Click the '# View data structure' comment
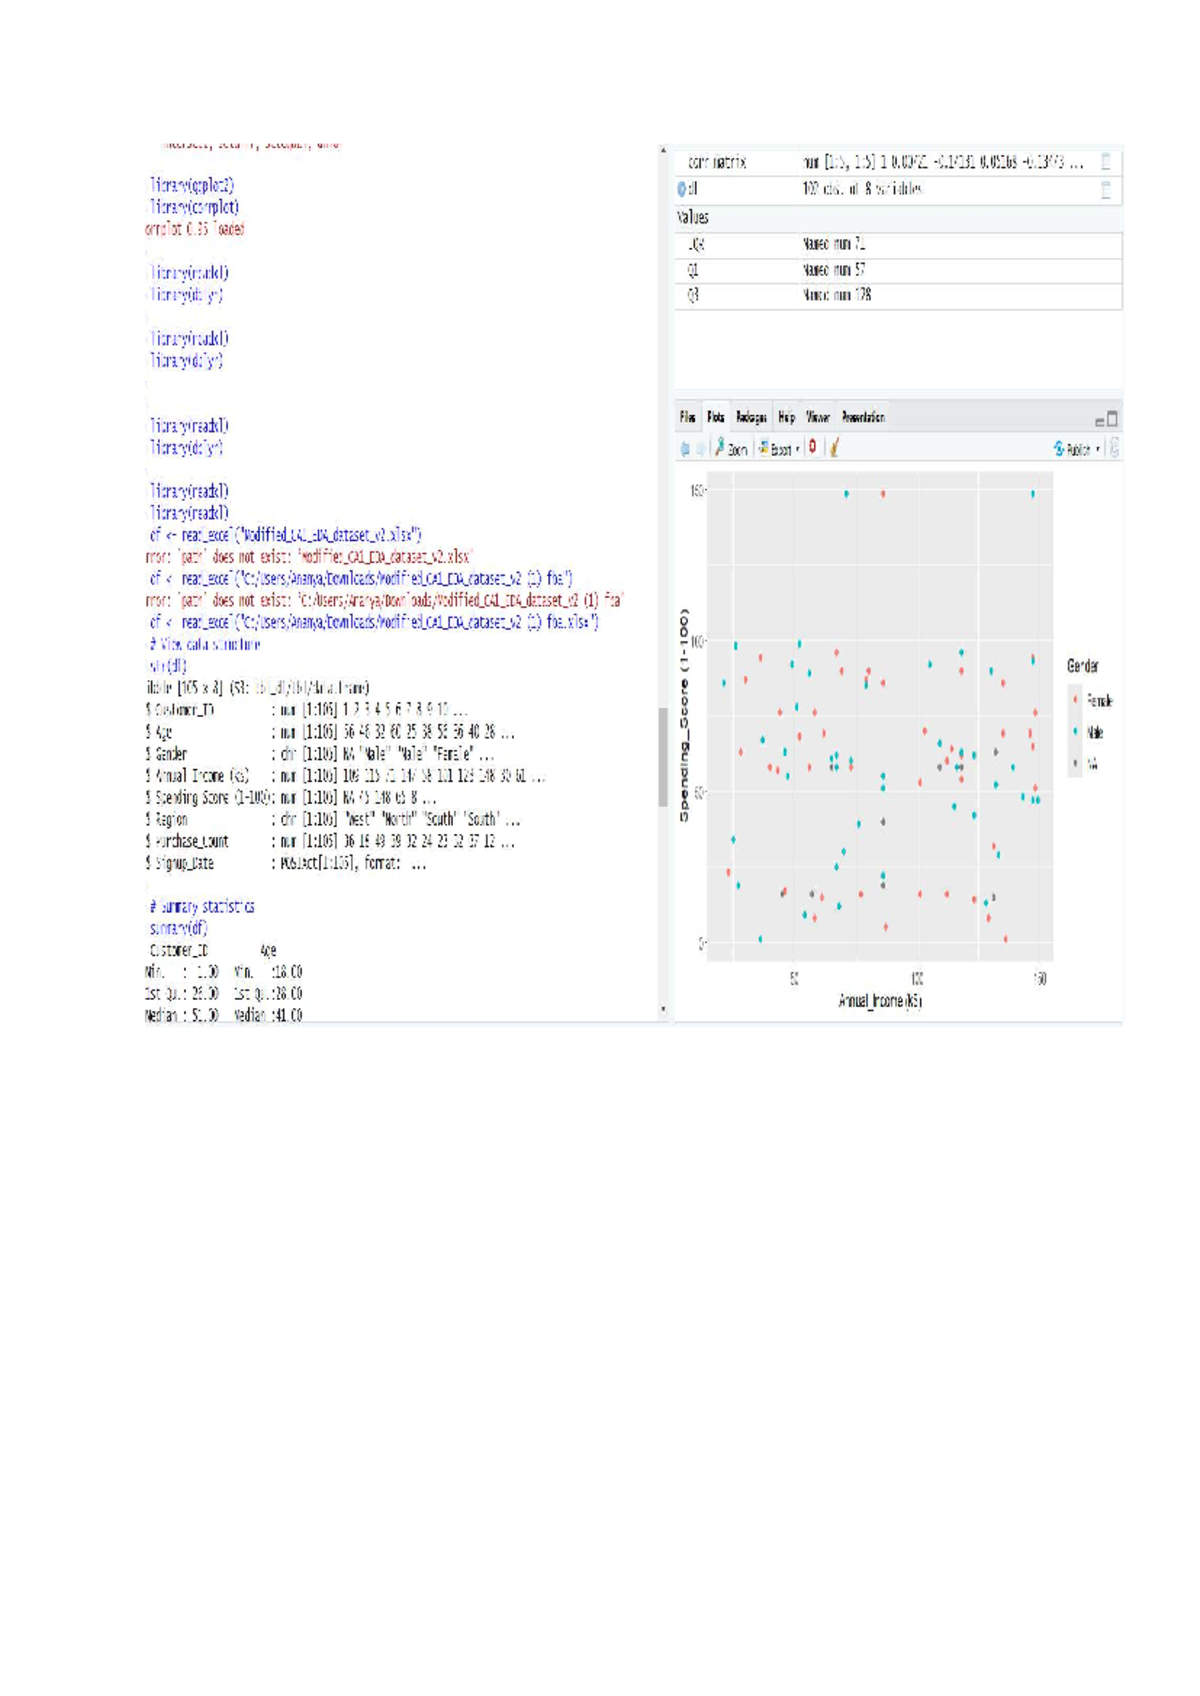The height and width of the screenshot is (1696, 1200). point(204,645)
